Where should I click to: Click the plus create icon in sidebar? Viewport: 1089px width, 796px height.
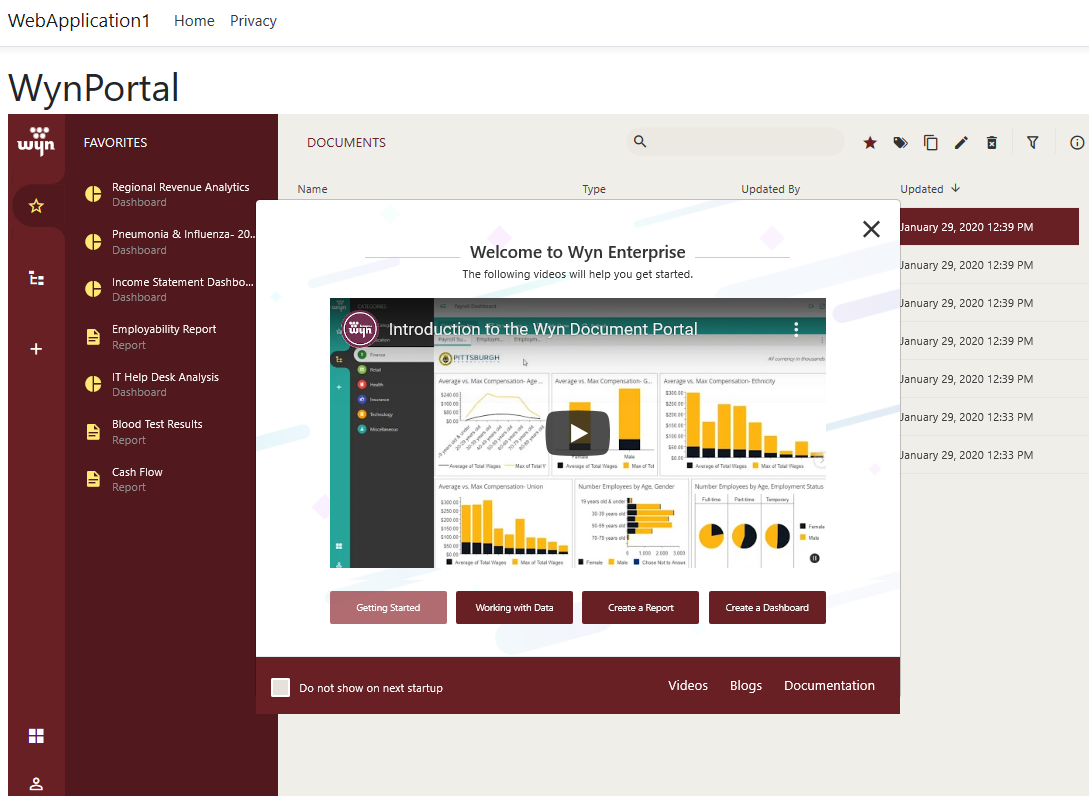click(36, 349)
